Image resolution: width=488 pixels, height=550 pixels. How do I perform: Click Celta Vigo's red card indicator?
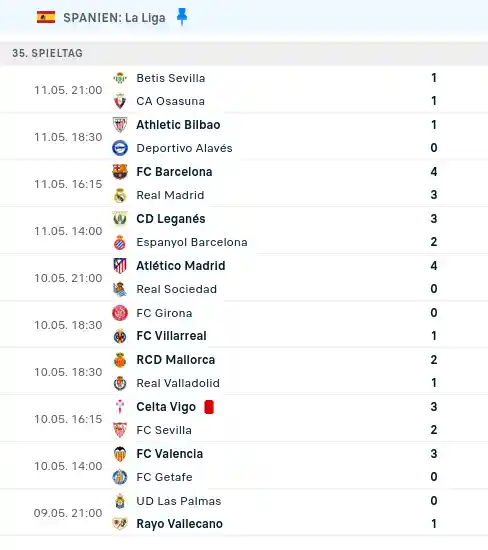click(x=209, y=407)
